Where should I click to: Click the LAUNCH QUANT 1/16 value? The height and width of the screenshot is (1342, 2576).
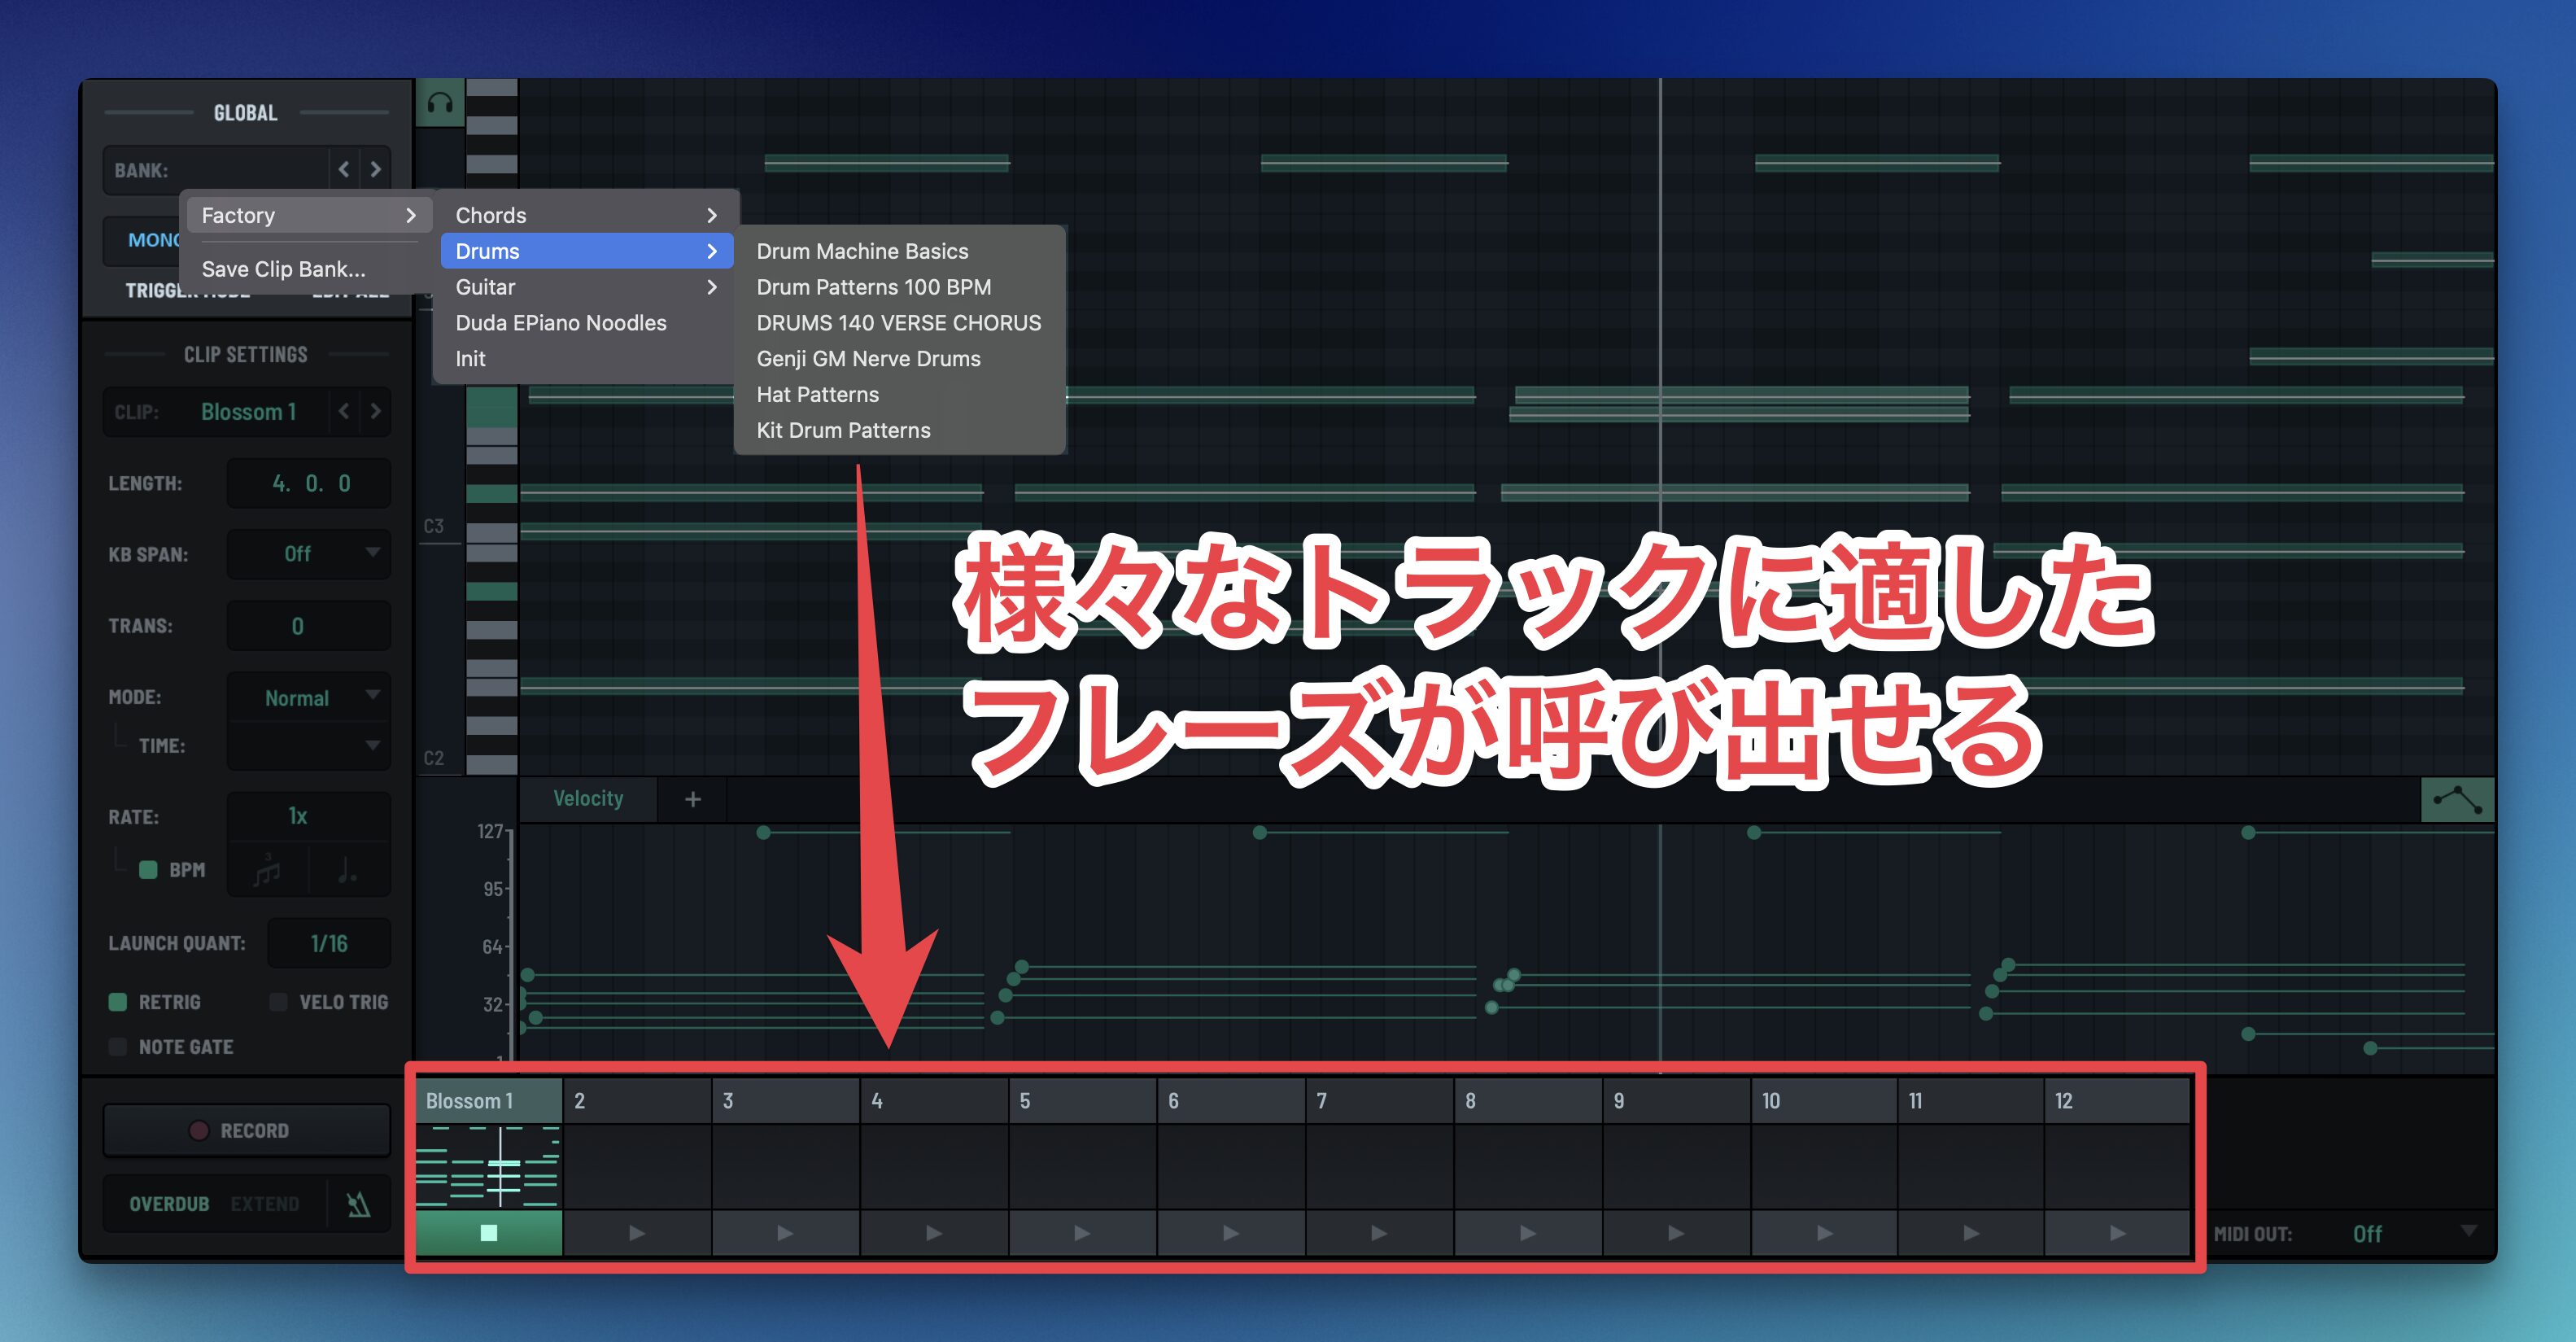pos(329,943)
